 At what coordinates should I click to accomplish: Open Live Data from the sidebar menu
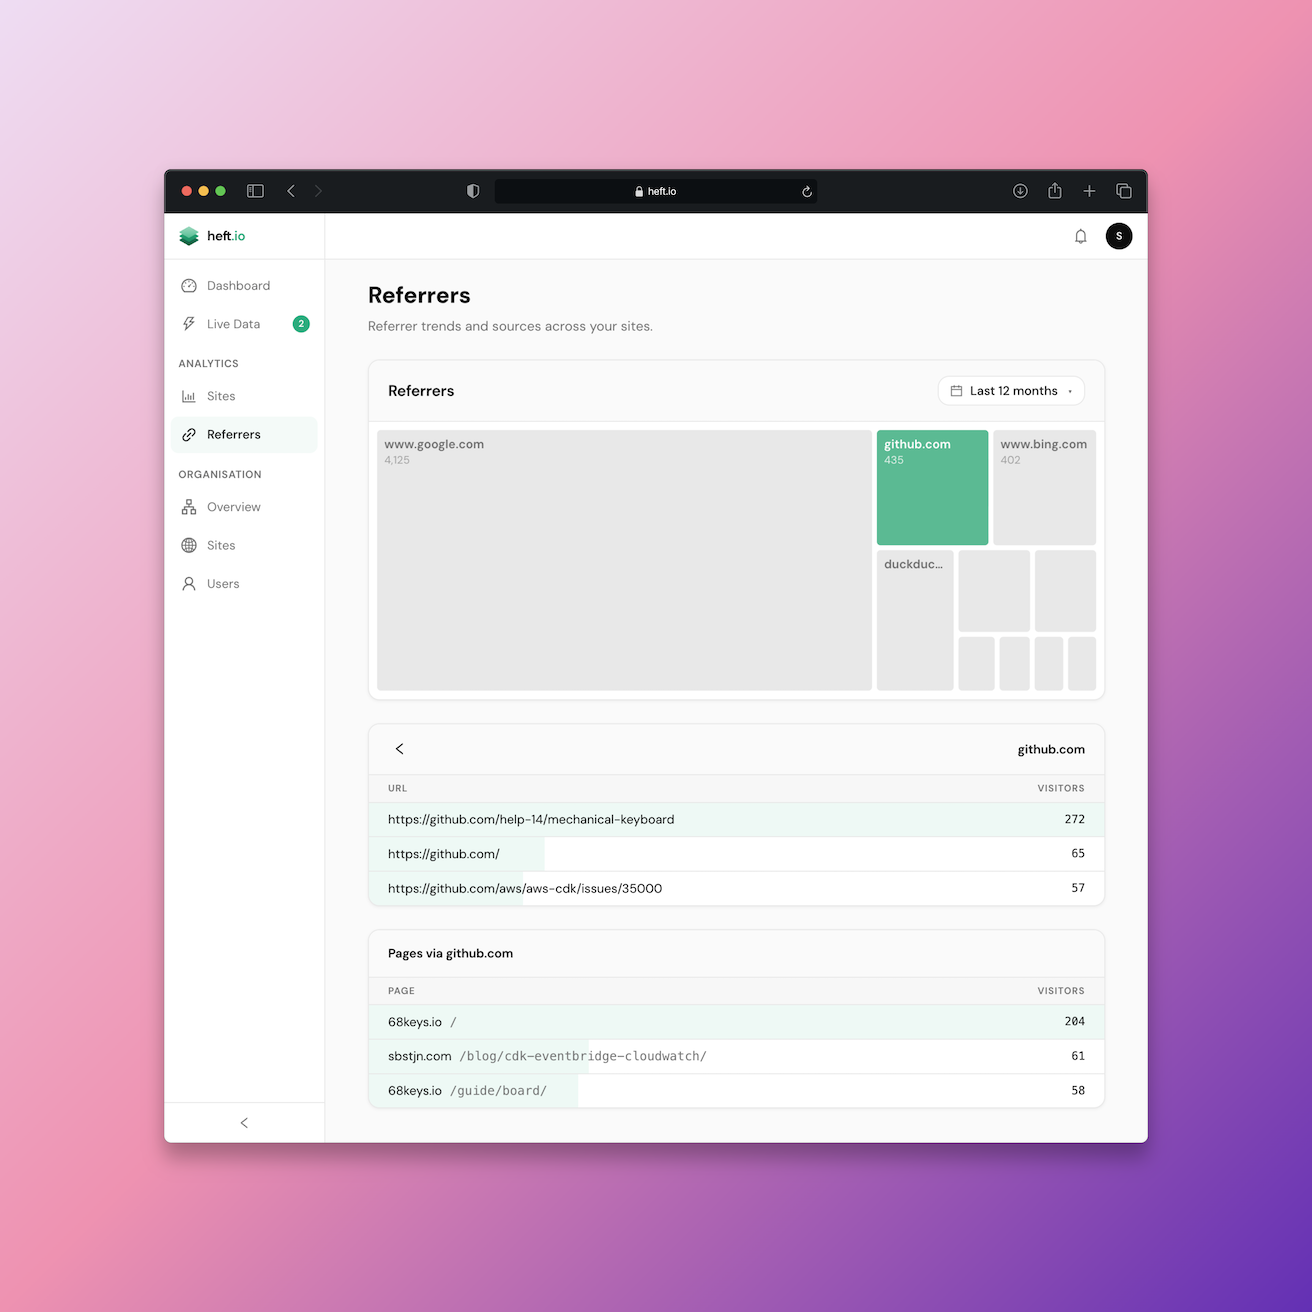pos(233,323)
